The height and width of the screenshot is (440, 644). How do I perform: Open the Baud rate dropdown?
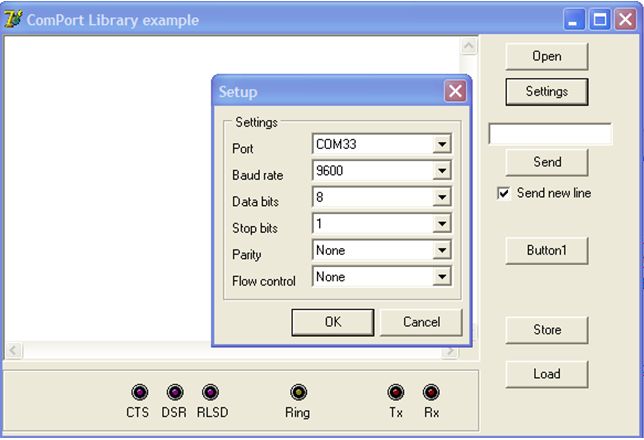point(441,172)
